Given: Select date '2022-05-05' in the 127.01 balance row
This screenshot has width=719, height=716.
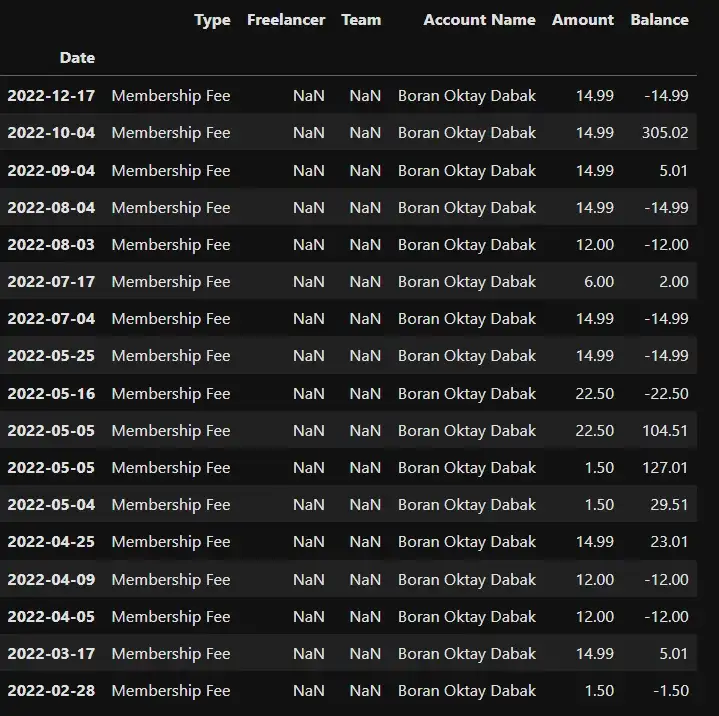Looking at the screenshot, I should [51, 467].
